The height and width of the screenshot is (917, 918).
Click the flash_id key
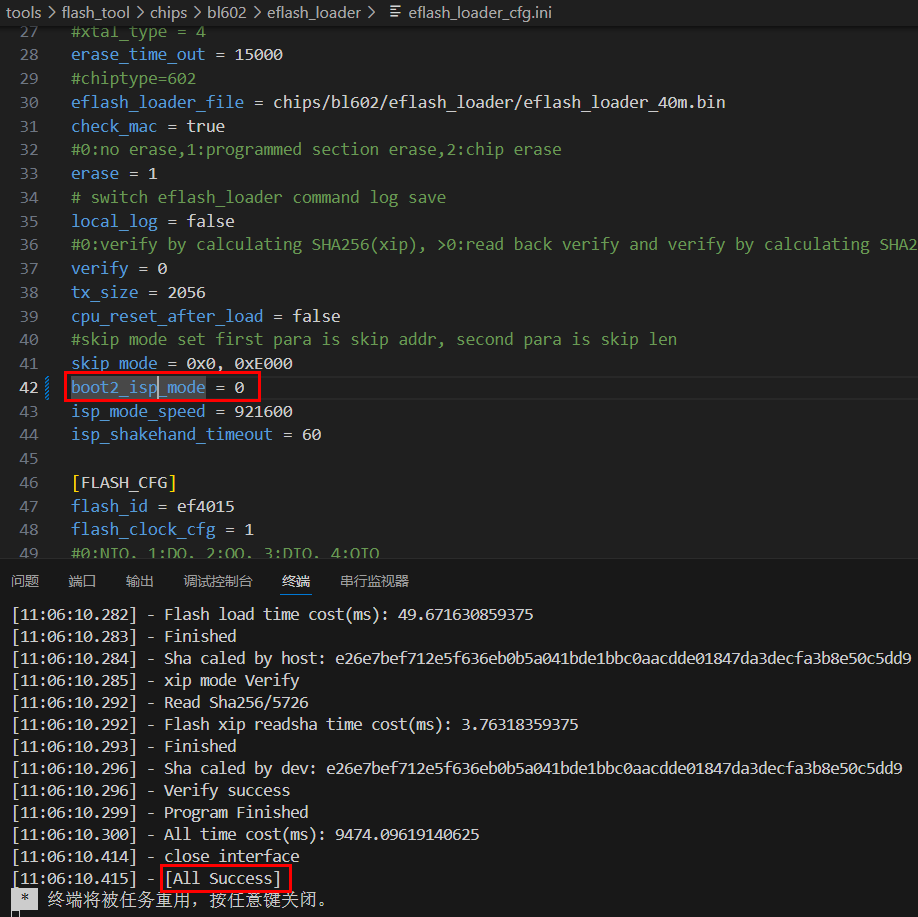pos(109,506)
